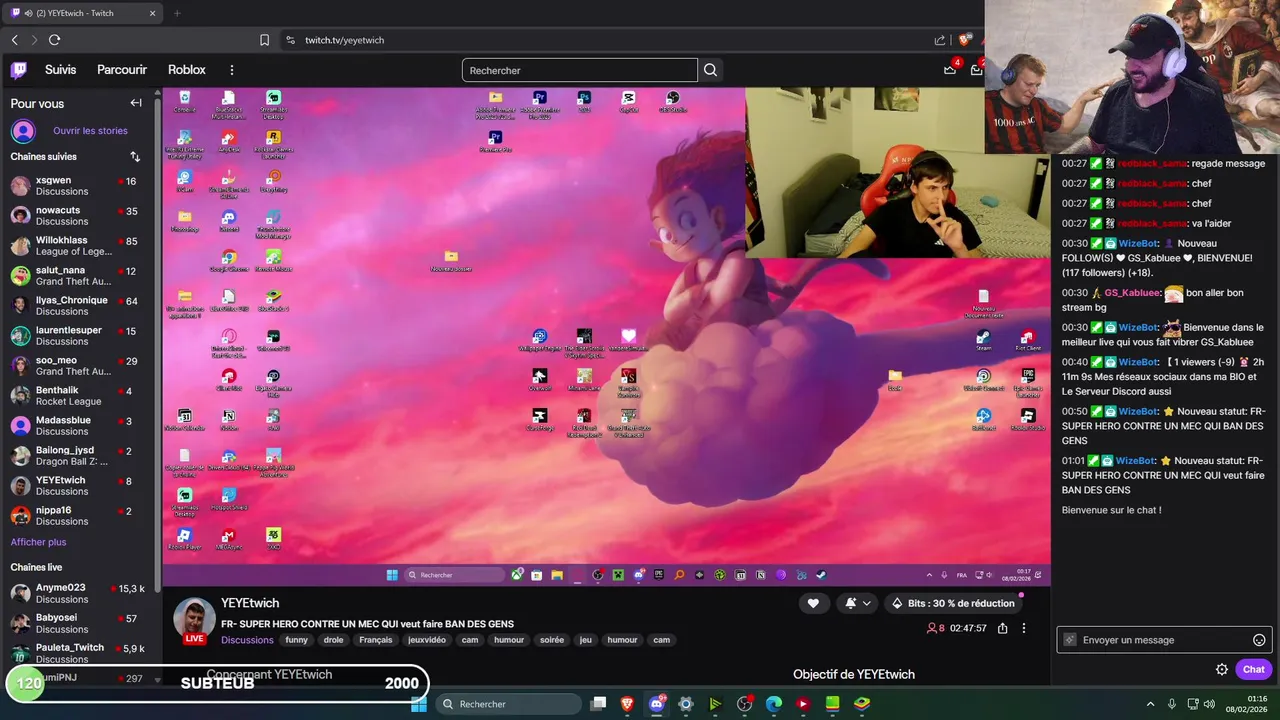The height and width of the screenshot is (720, 1280).
Task: Show hidden system tray icons
Action: [1150, 704]
